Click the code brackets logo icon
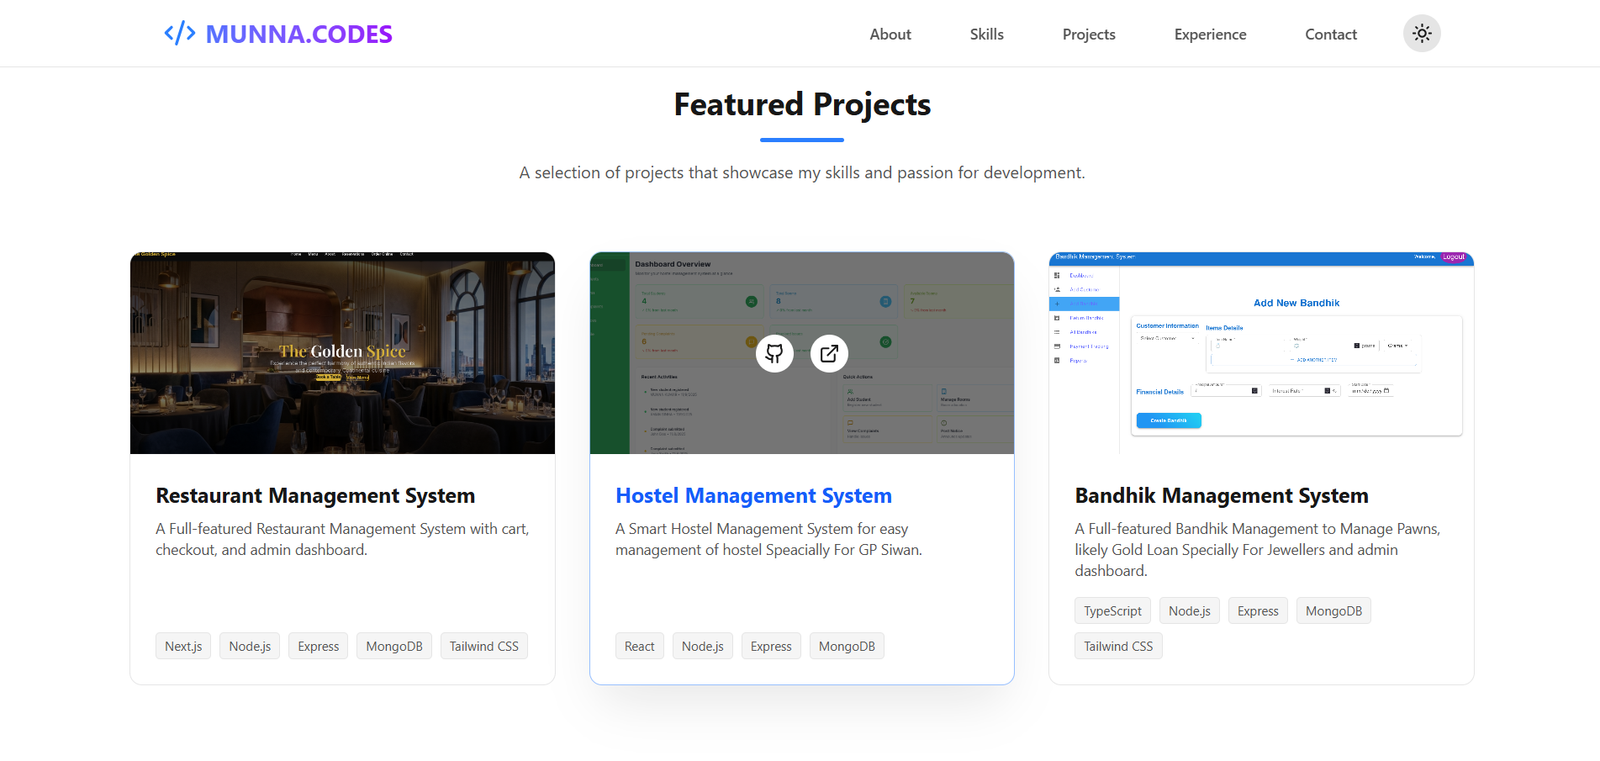Viewport: 1600px width, 761px height. [x=180, y=33]
